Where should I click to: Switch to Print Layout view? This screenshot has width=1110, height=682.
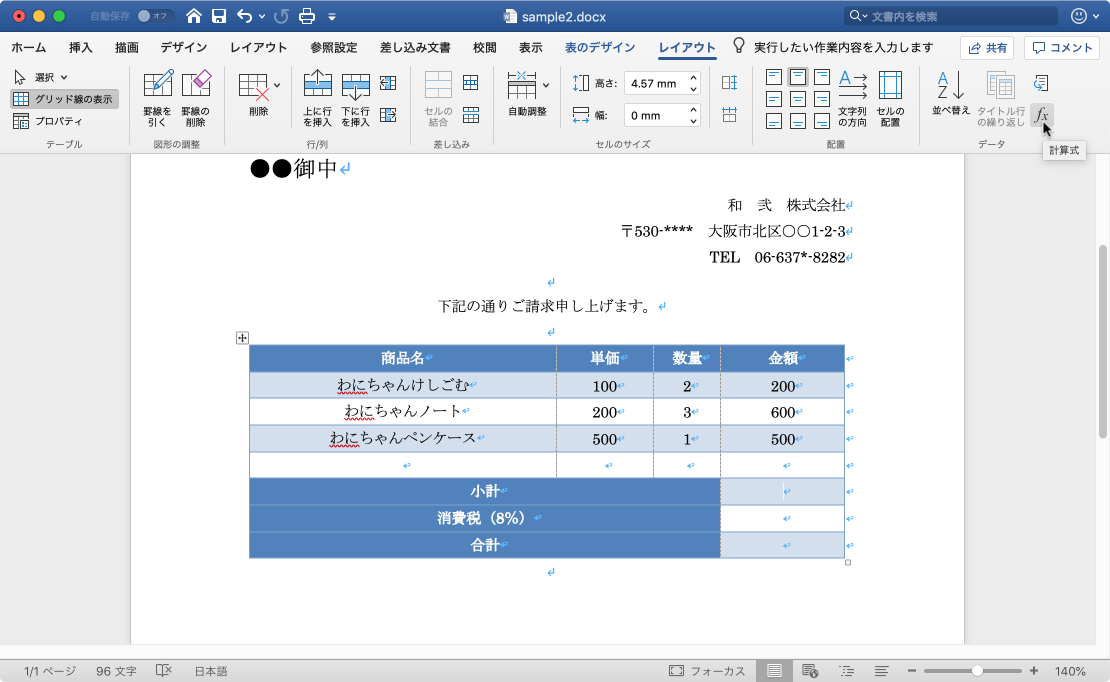774,671
